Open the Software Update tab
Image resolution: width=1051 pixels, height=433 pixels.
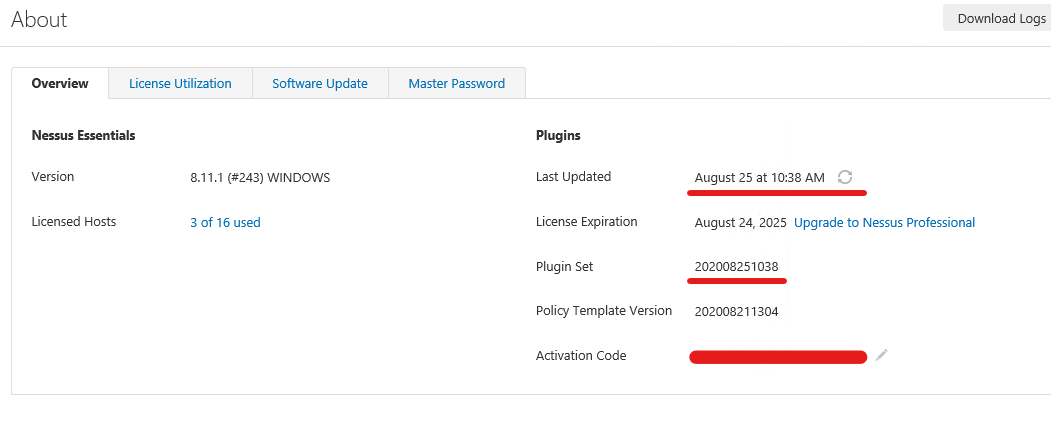point(320,84)
